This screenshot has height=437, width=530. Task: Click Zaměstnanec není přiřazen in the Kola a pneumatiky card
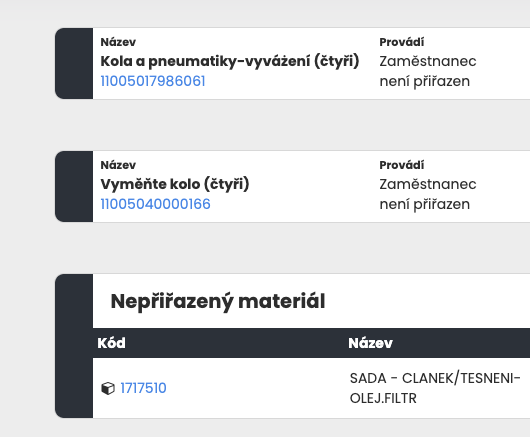coord(428,71)
